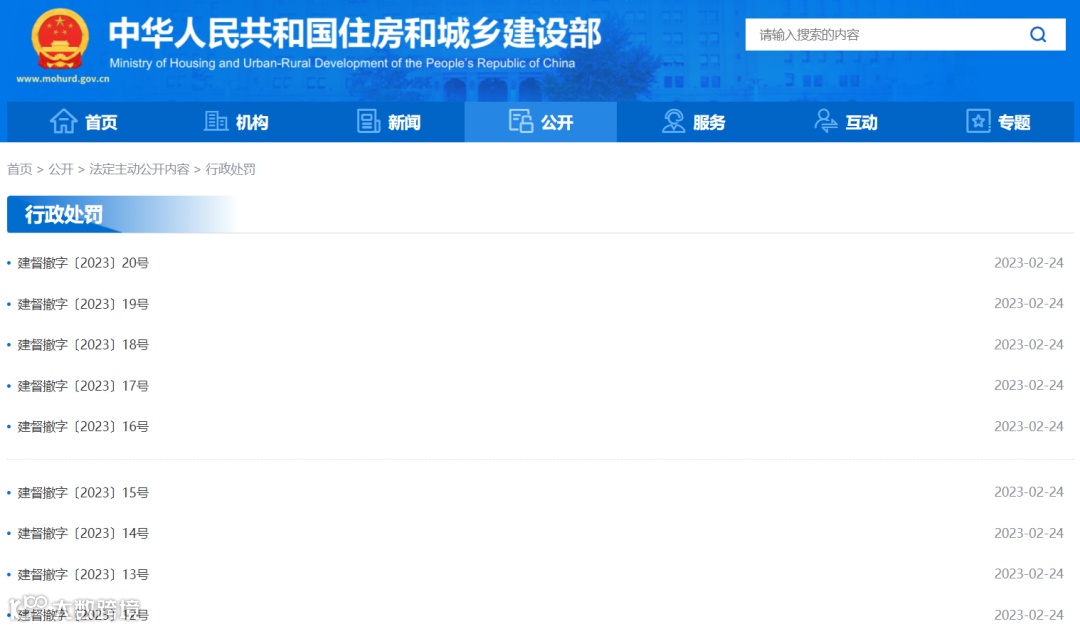Click the date beside 13号 entry
Image resolution: width=1080 pixels, height=629 pixels.
pos(1028,574)
